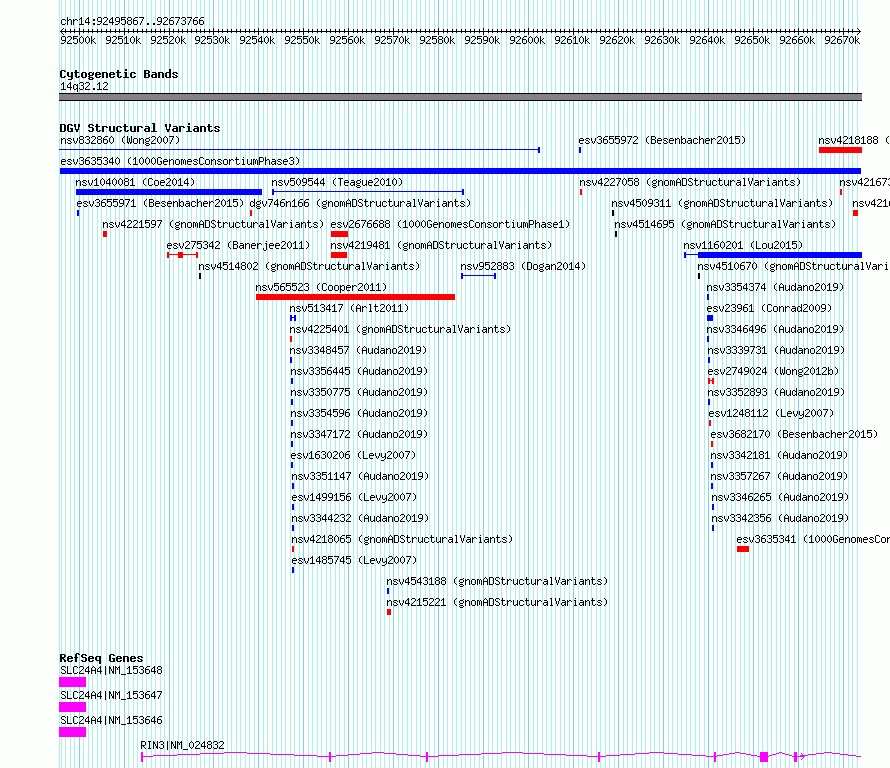Click the nsv509544 (Teague2010) label
This screenshot has height=768, width=890.
(x=337, y=182)
